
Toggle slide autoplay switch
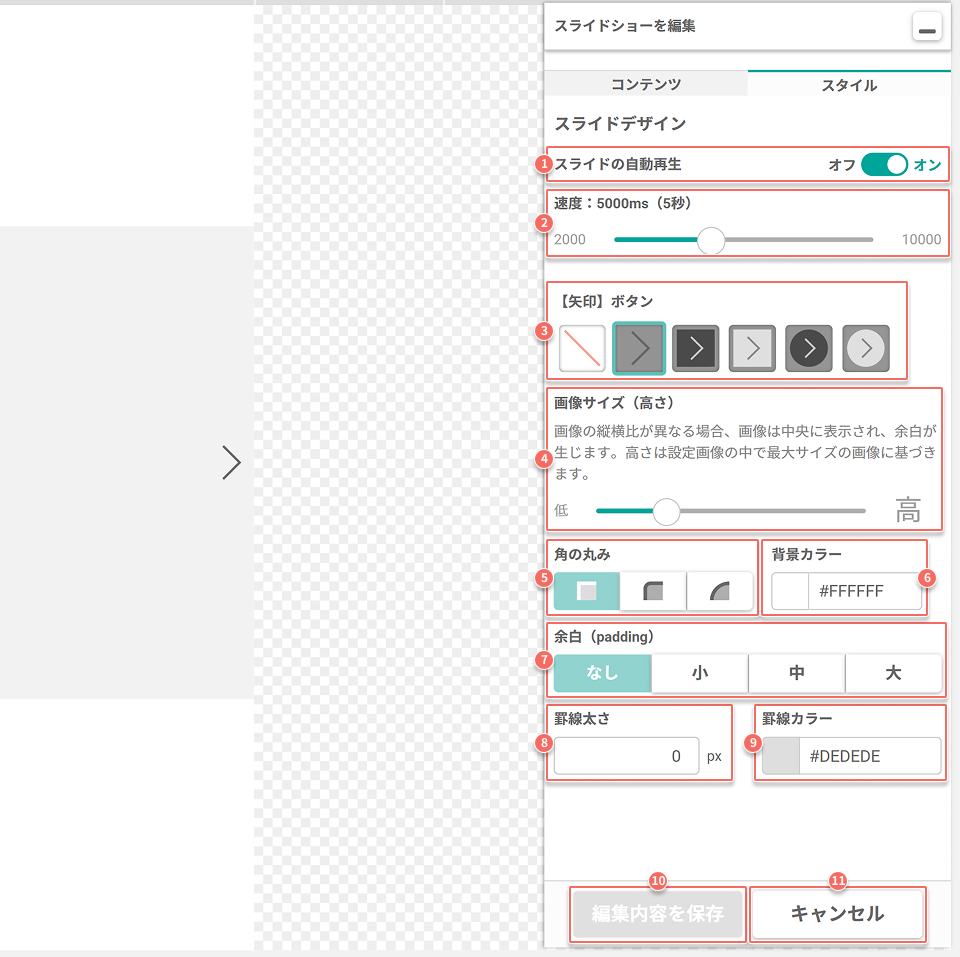click(x=884, y=164)
